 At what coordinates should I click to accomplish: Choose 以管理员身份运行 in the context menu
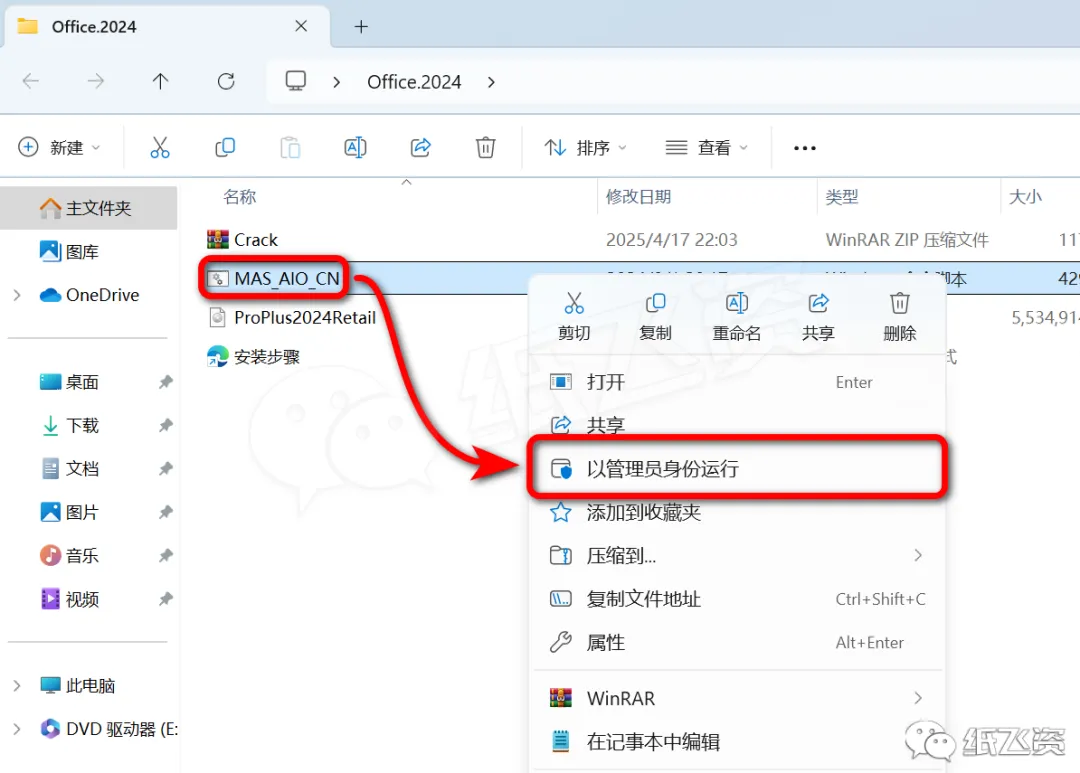point(738,468)
